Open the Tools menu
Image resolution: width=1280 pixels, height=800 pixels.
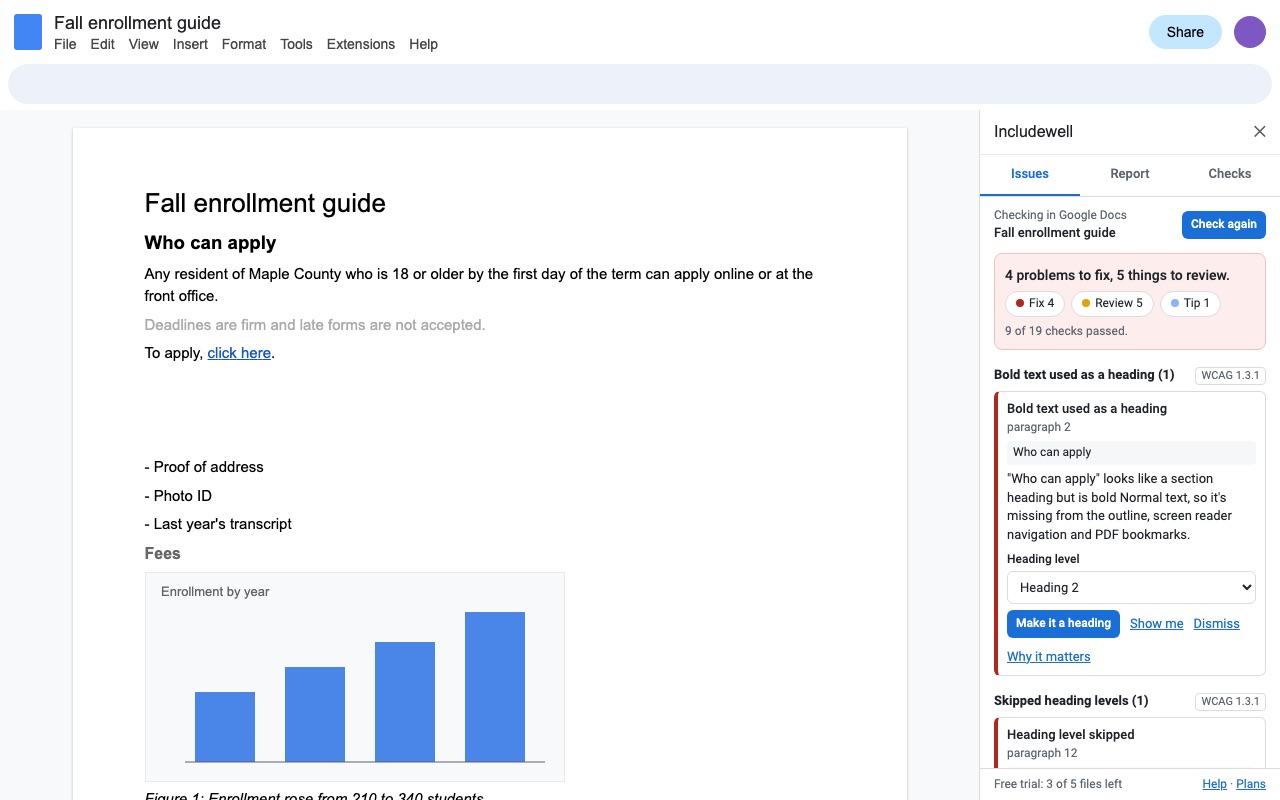(296, 44)
